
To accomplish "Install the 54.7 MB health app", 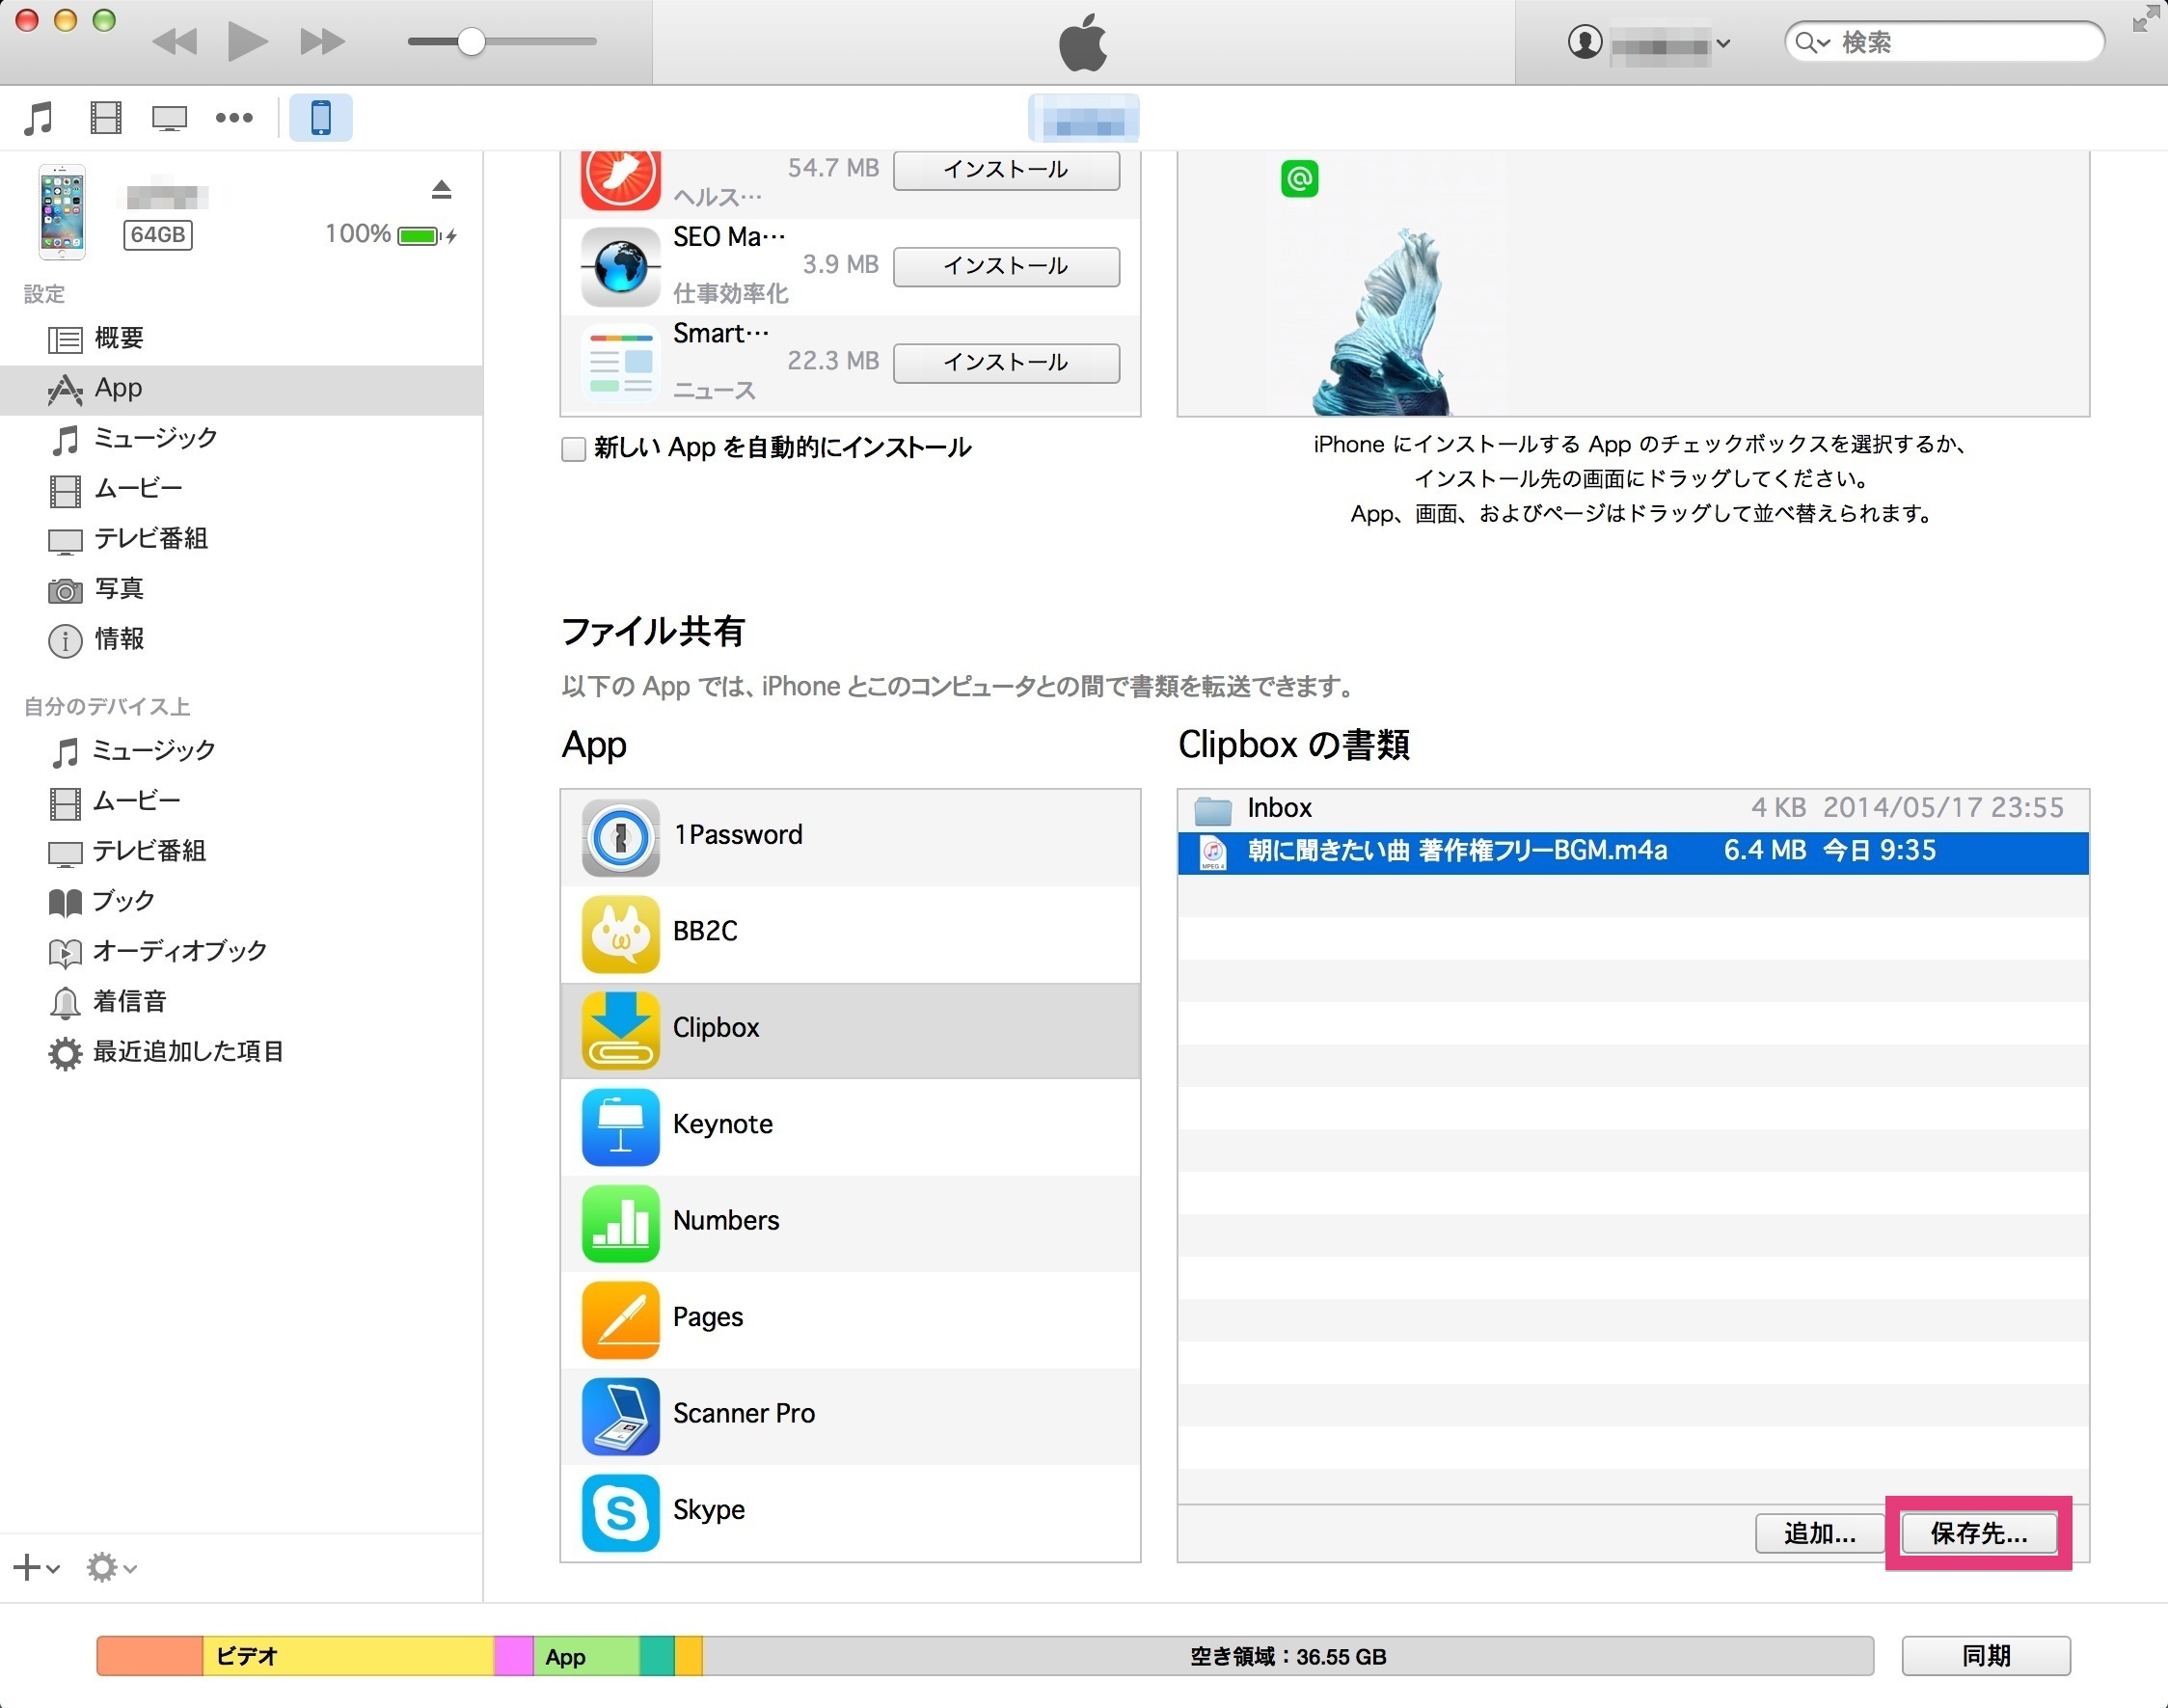I will tap(1006, 169).
